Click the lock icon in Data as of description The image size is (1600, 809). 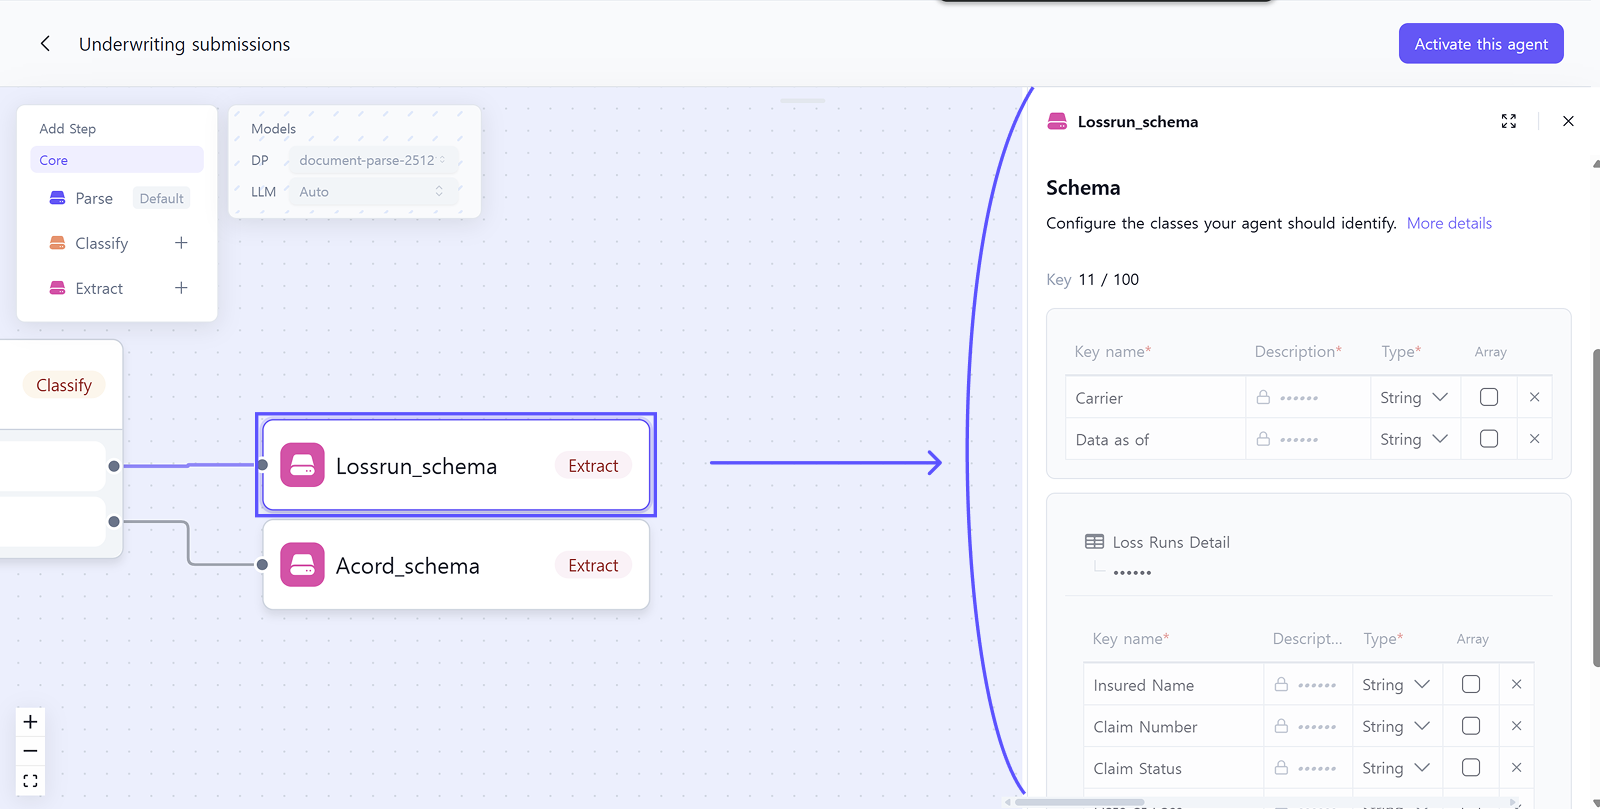tap(1263, 439)
